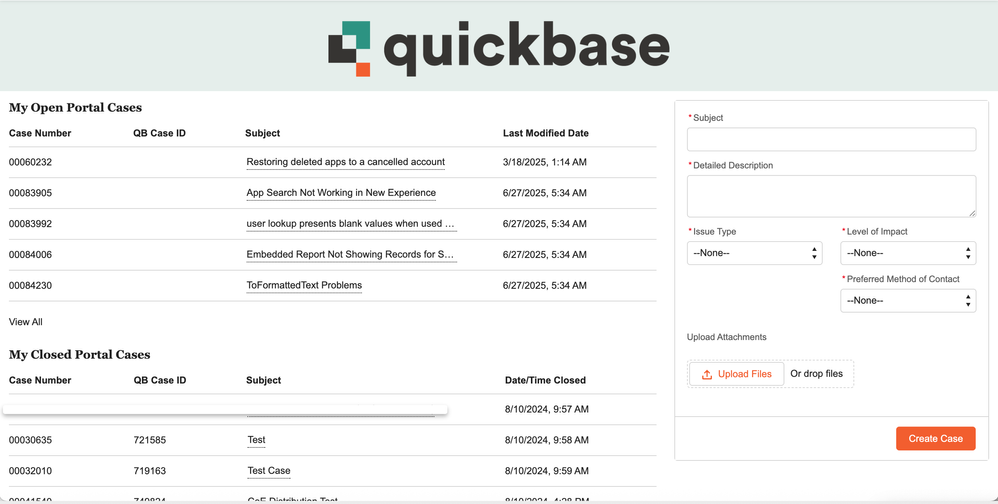Click Last Modified Date column header
Viewport: 998px width, 504px height.
coord(545,133)
